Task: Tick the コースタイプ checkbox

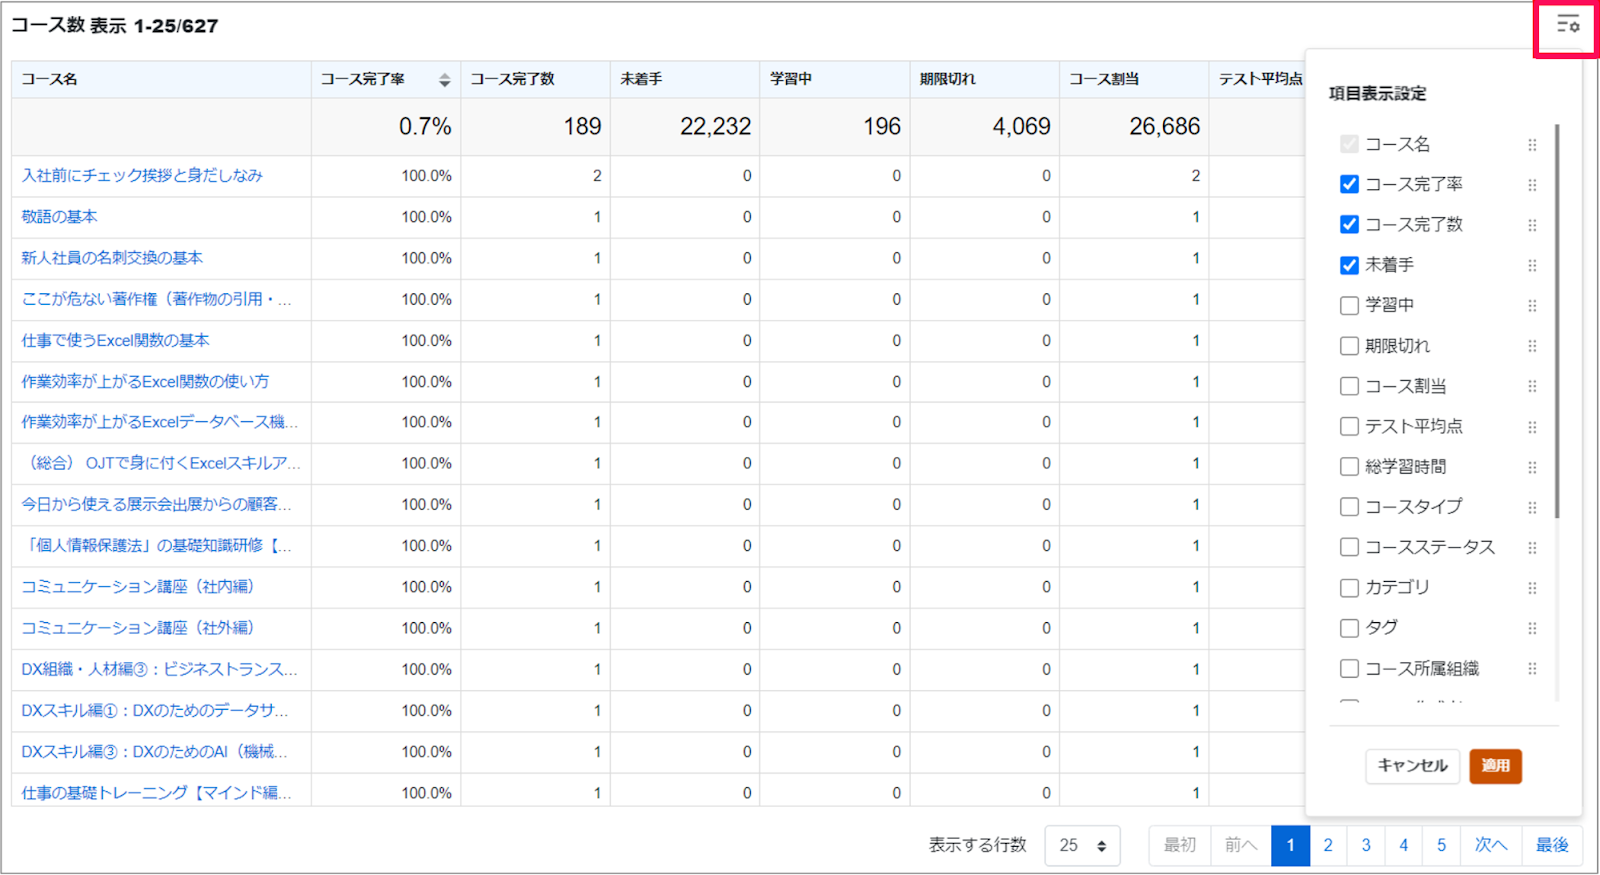Action: point(1349,507)
